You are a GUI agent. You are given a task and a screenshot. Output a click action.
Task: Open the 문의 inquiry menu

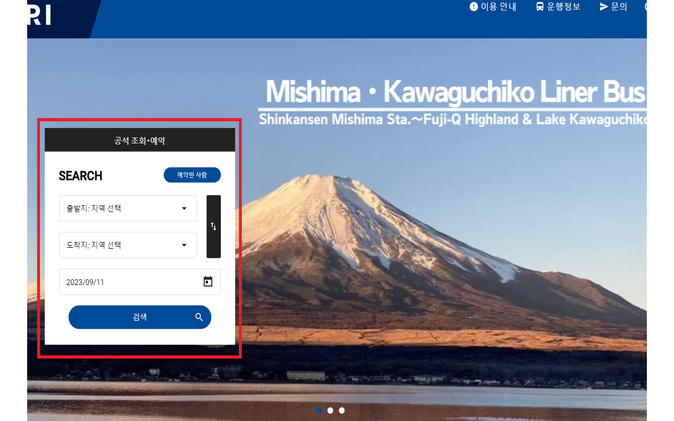(613, 7)
